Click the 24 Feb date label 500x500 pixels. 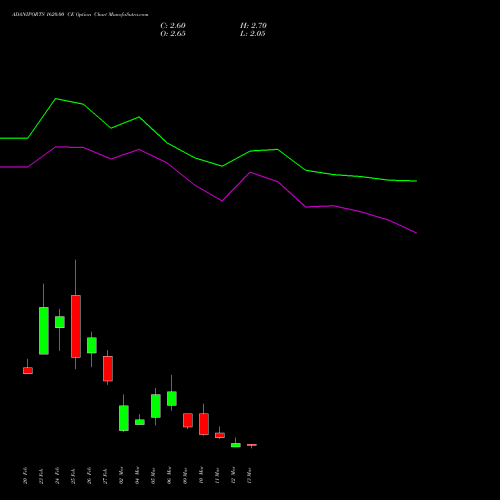click(x=58, y=475)
